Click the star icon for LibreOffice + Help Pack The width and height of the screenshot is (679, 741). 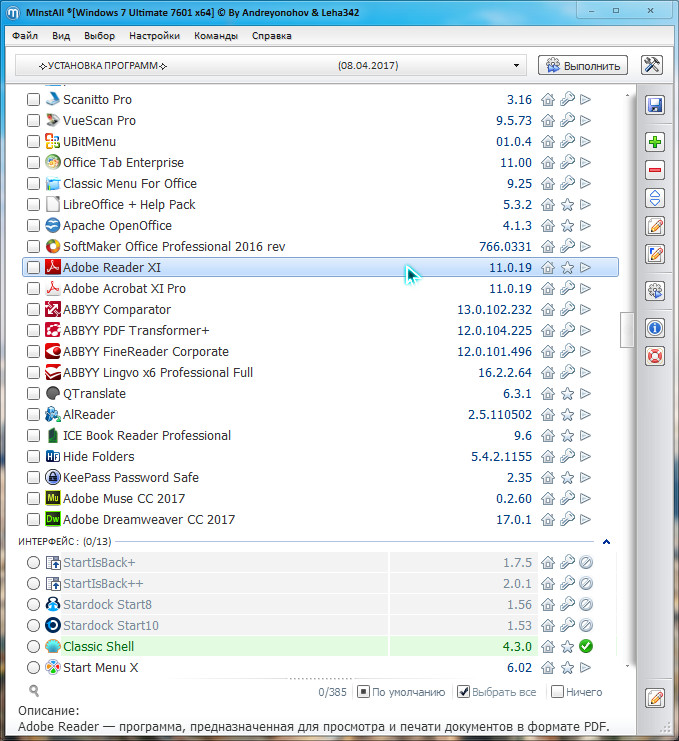567,205
